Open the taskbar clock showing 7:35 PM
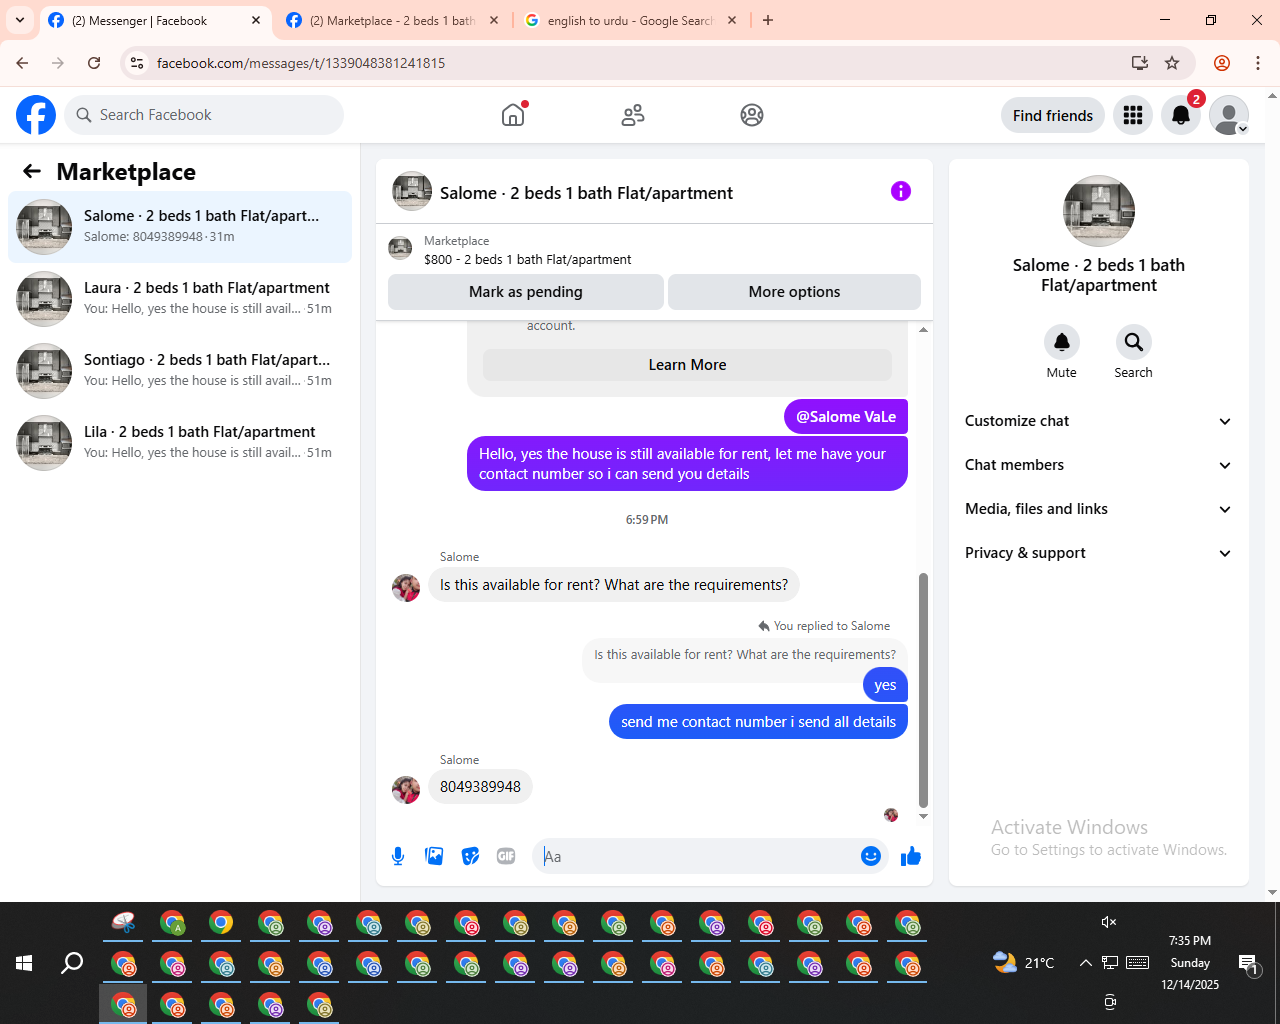 coord(1190,963)
